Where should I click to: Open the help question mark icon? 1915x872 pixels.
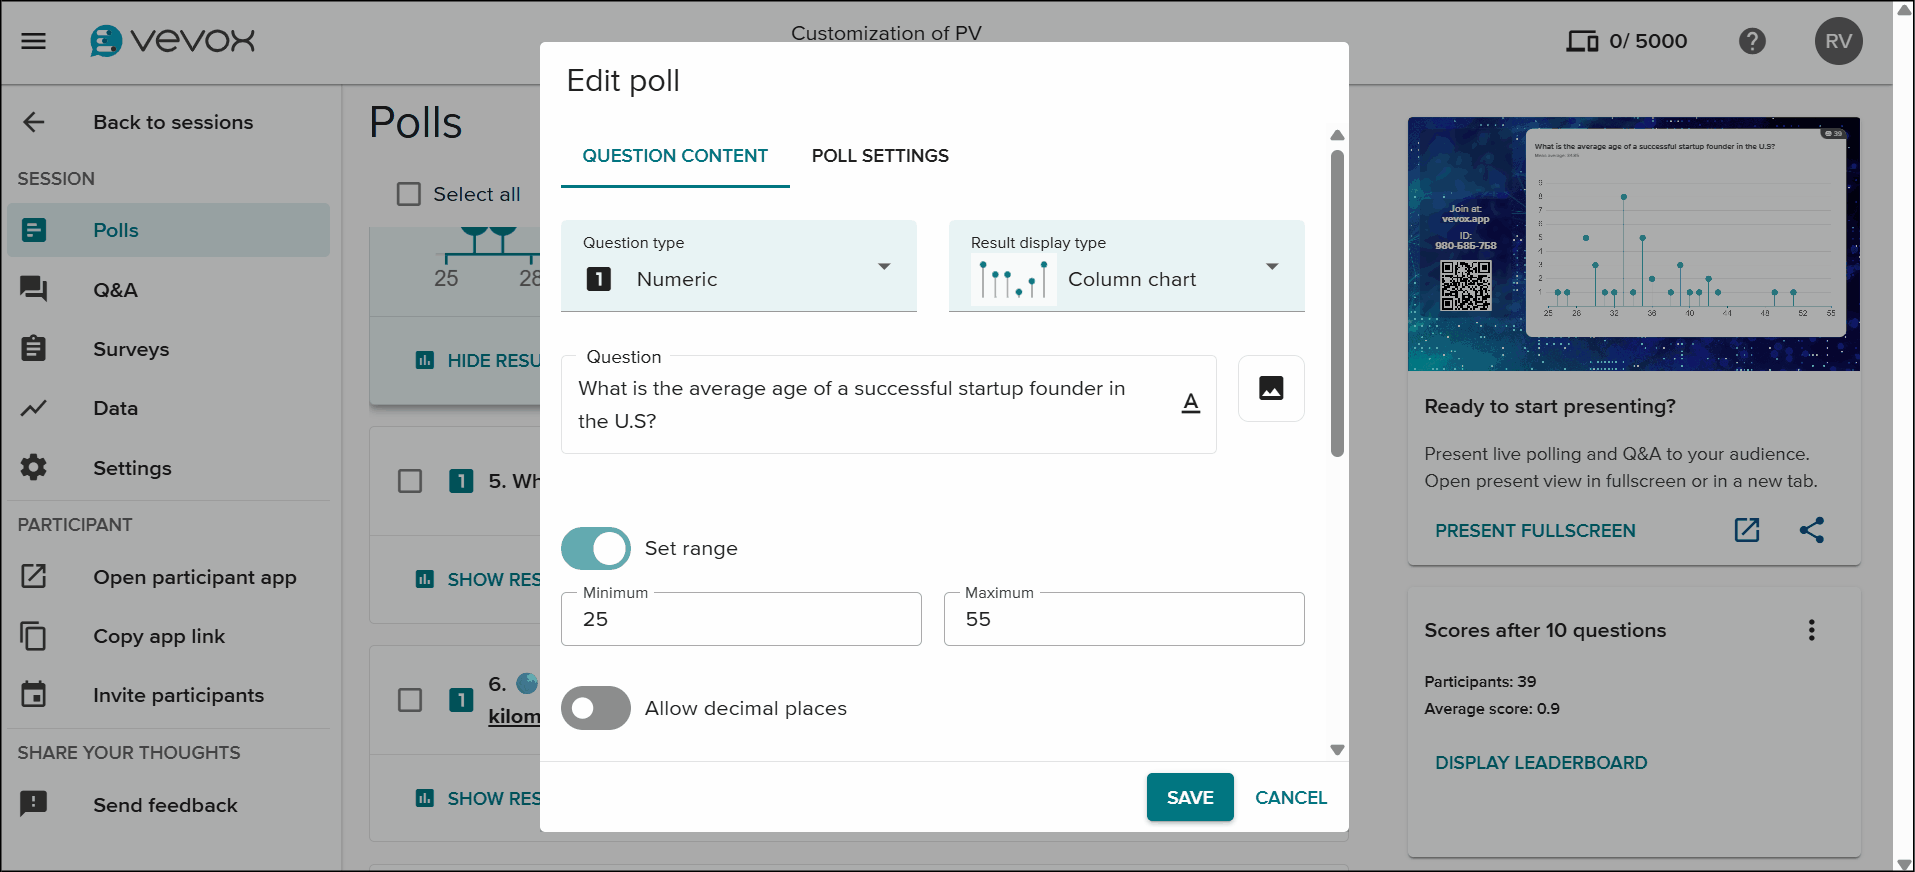click(1752, 41)
